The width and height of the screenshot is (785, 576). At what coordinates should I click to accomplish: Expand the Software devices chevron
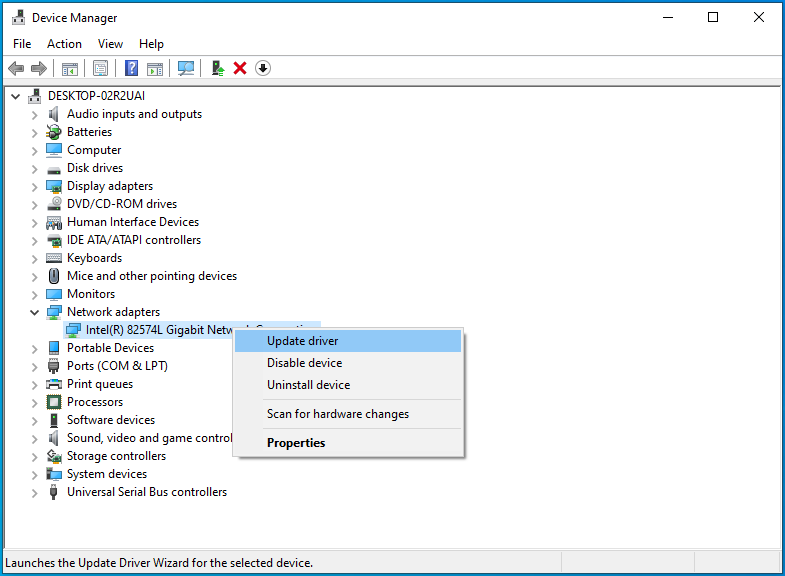pyautogui.click(x=35, y=421)
